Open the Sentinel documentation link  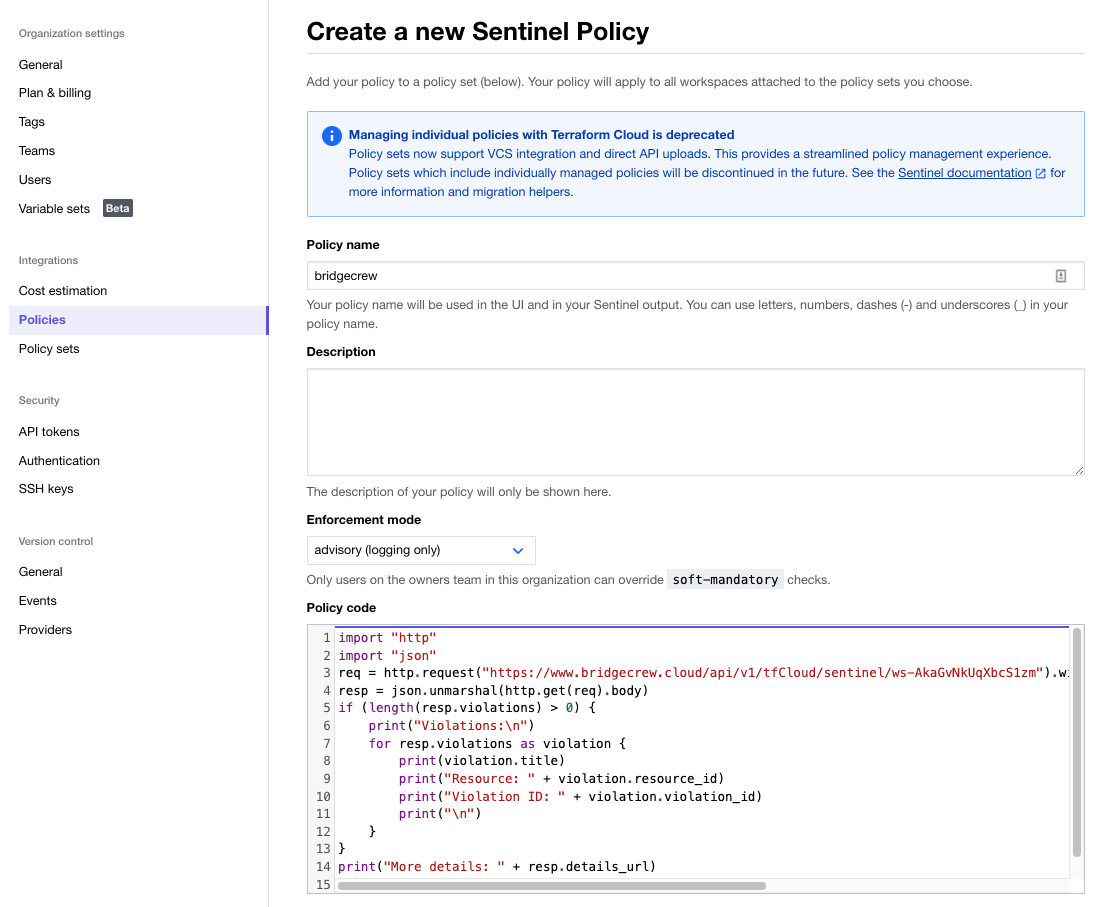tap(964, 173)
